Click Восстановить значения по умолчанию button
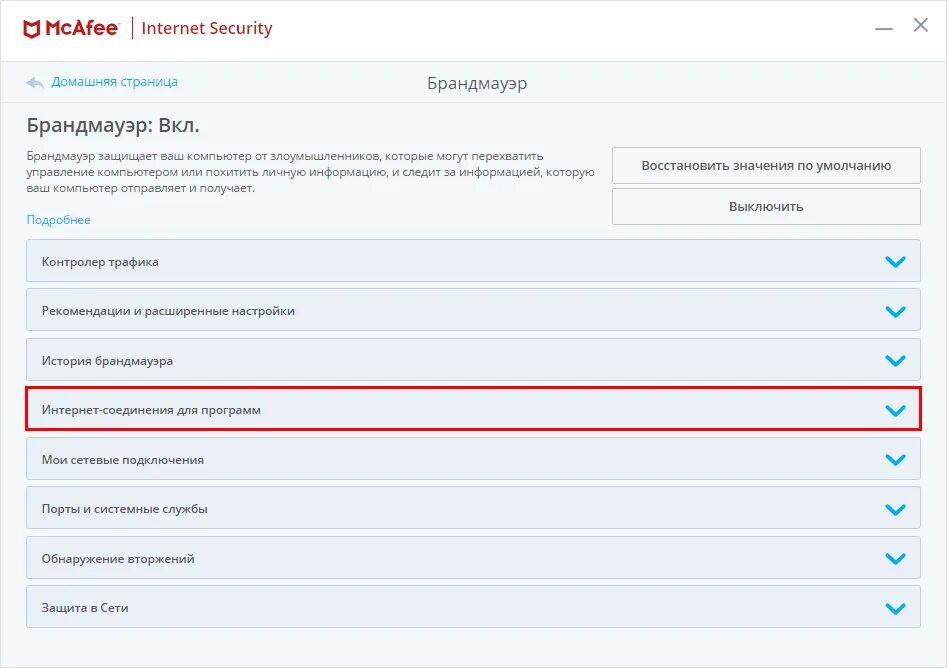The width and height of the screenshot is (947, 668). tap(766, 166)
